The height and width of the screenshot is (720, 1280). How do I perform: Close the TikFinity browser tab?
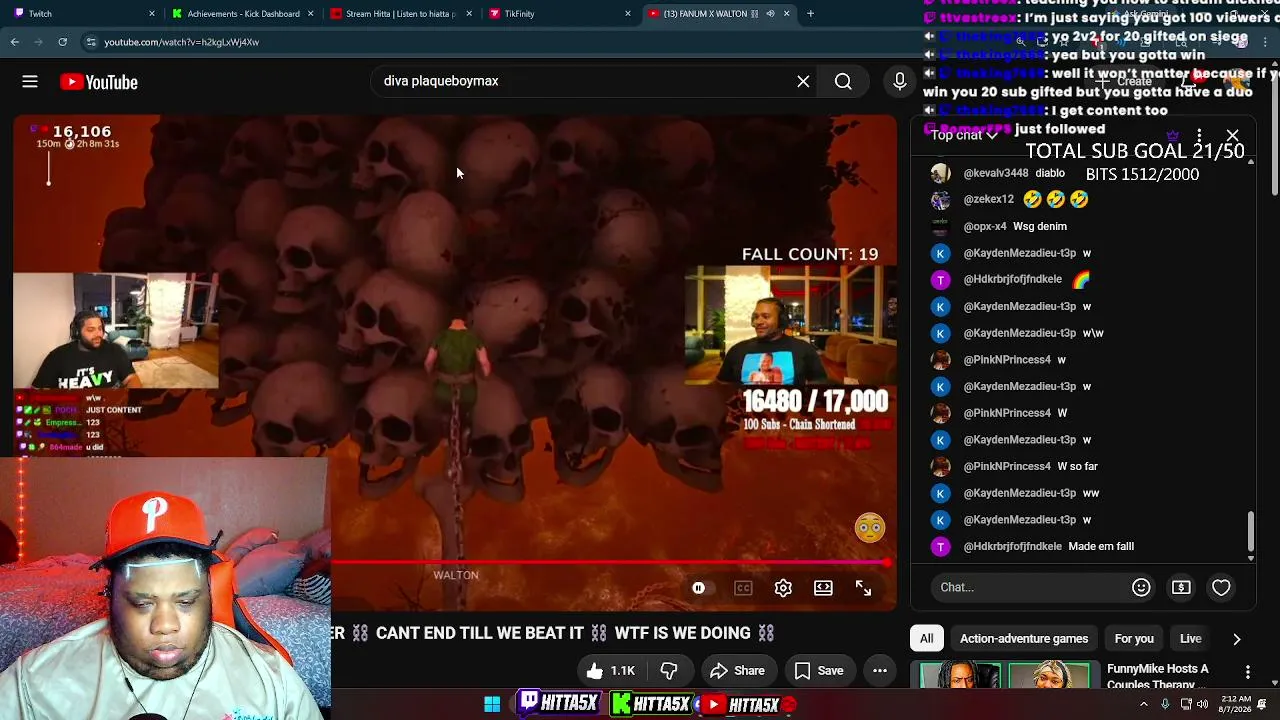tap(628, 14)
